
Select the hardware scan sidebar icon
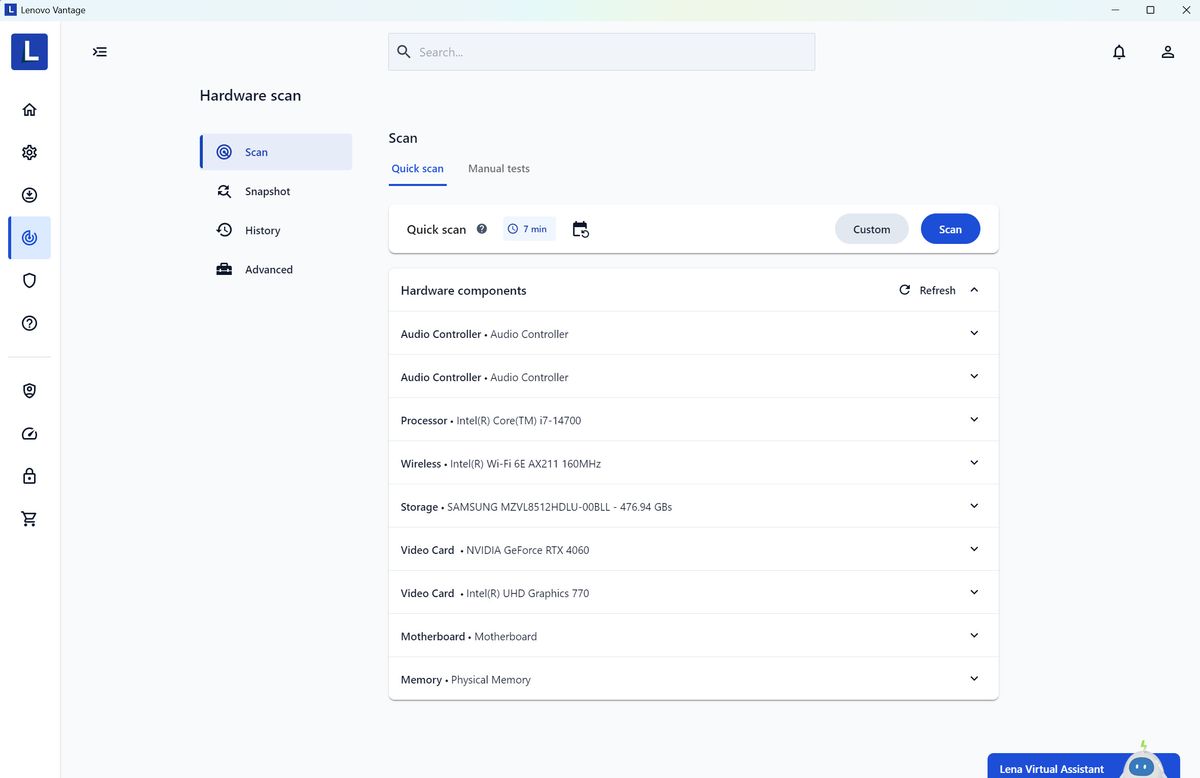29,238
